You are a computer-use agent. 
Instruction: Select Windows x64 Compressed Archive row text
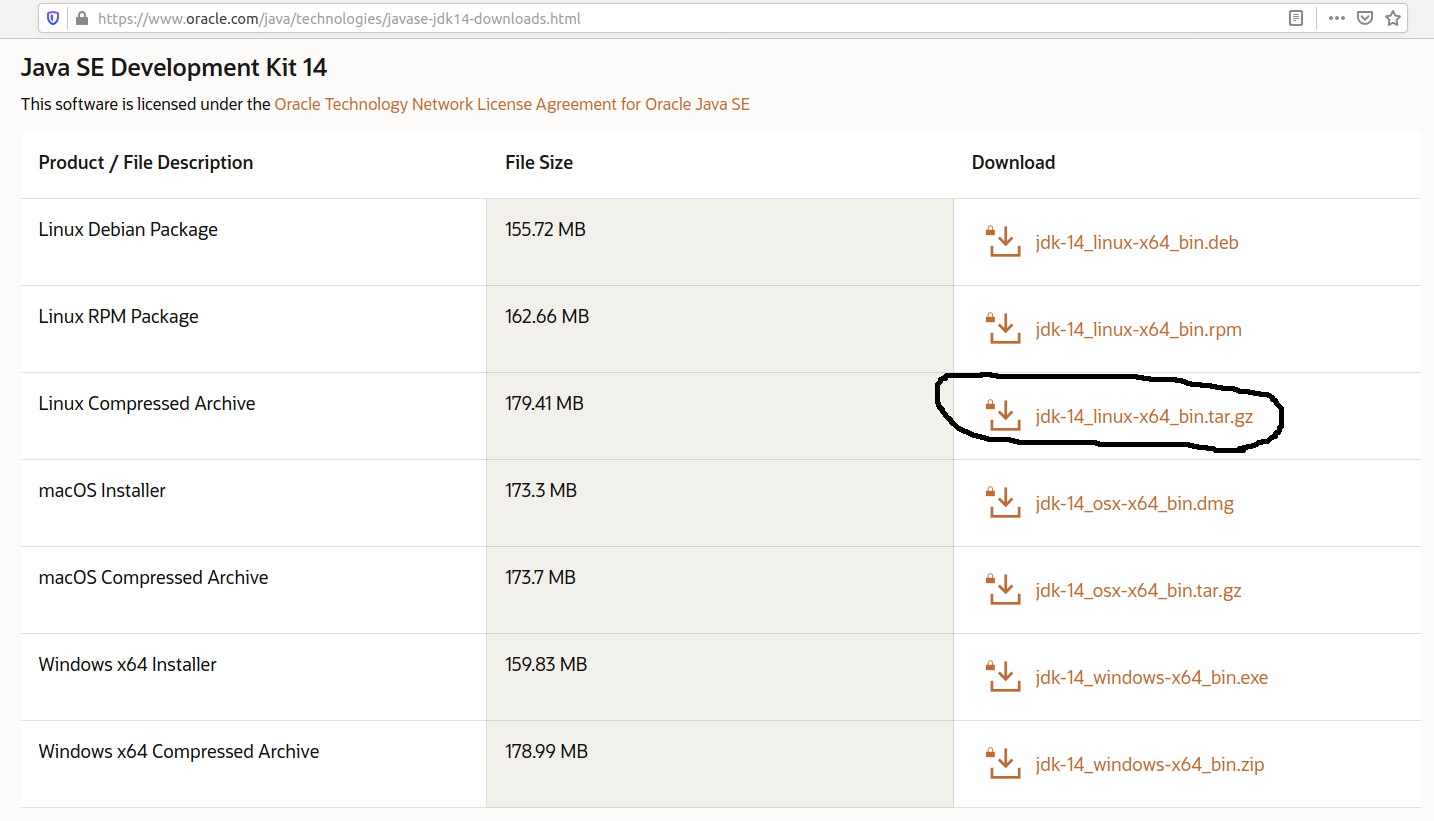(179, 752)
